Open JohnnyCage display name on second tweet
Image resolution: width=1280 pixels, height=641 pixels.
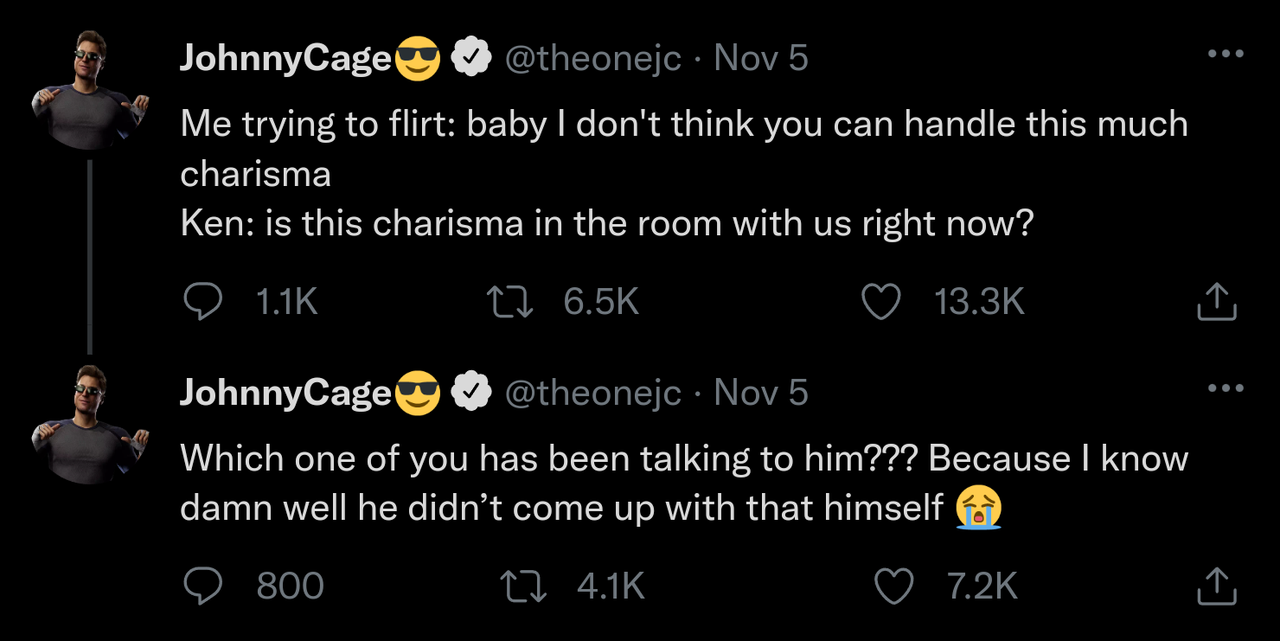coord(285,394)
